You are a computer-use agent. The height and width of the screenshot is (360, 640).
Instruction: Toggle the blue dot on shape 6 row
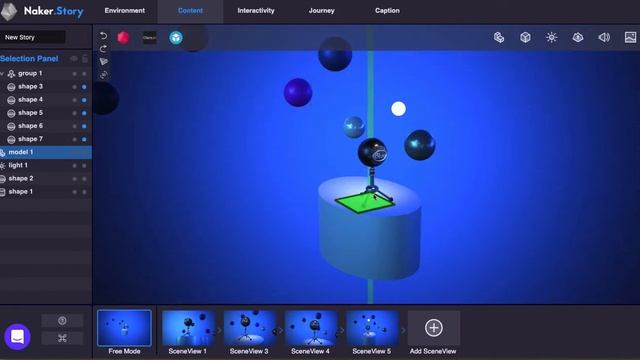[x=84, y=126]
